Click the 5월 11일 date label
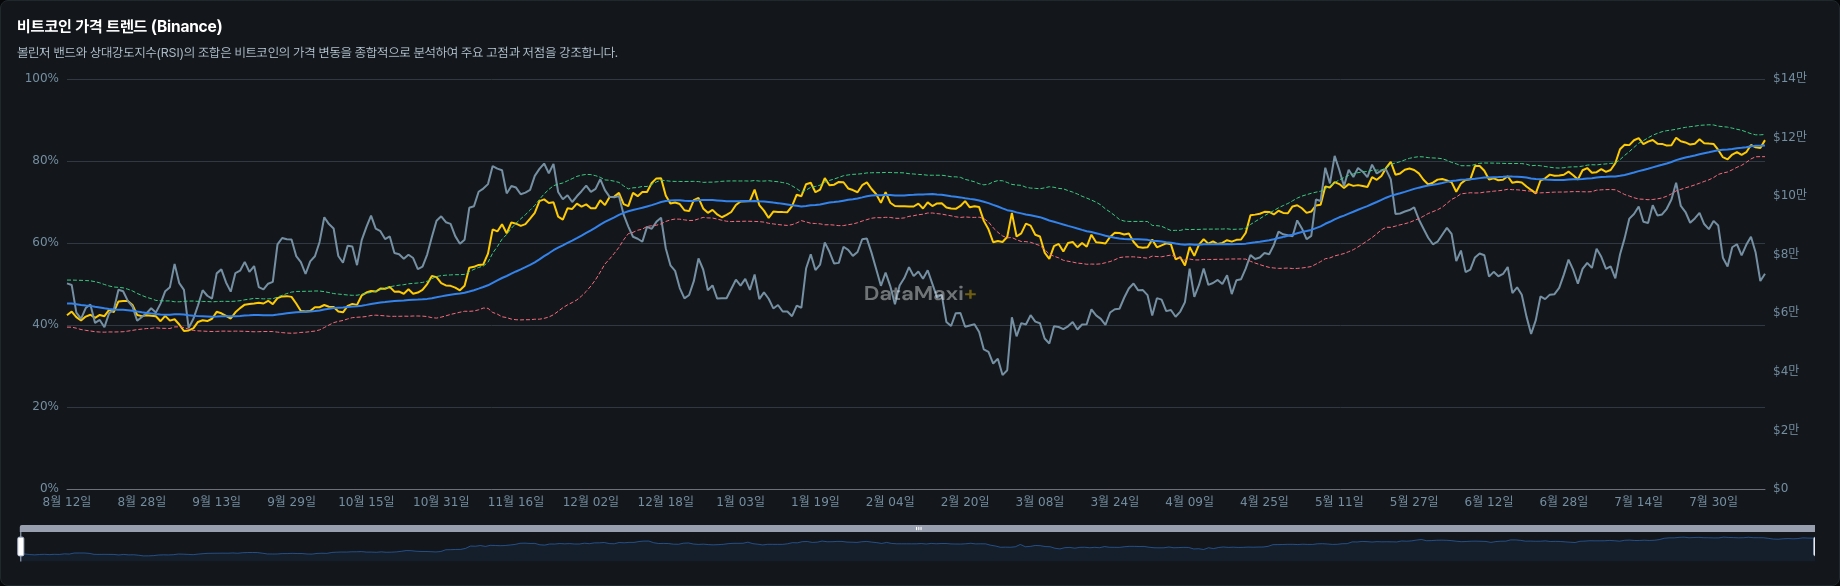The image size is (1840, 586). click(x=1339, y=502)
